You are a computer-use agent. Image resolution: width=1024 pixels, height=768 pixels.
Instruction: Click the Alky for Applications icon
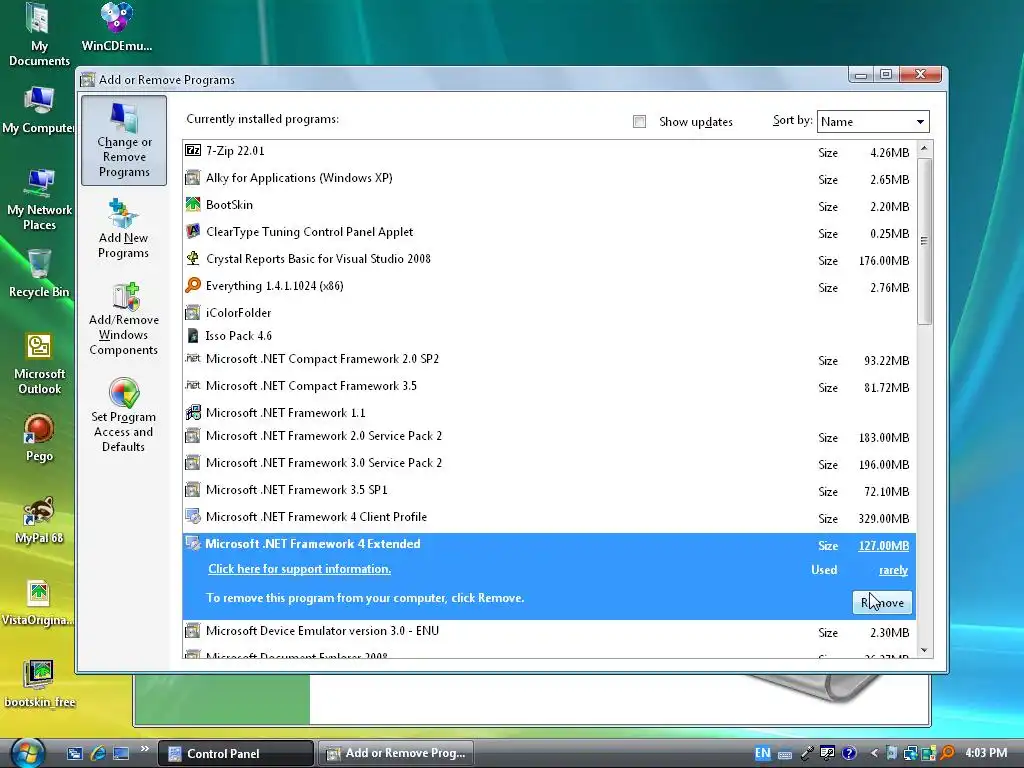coord(193,178)
